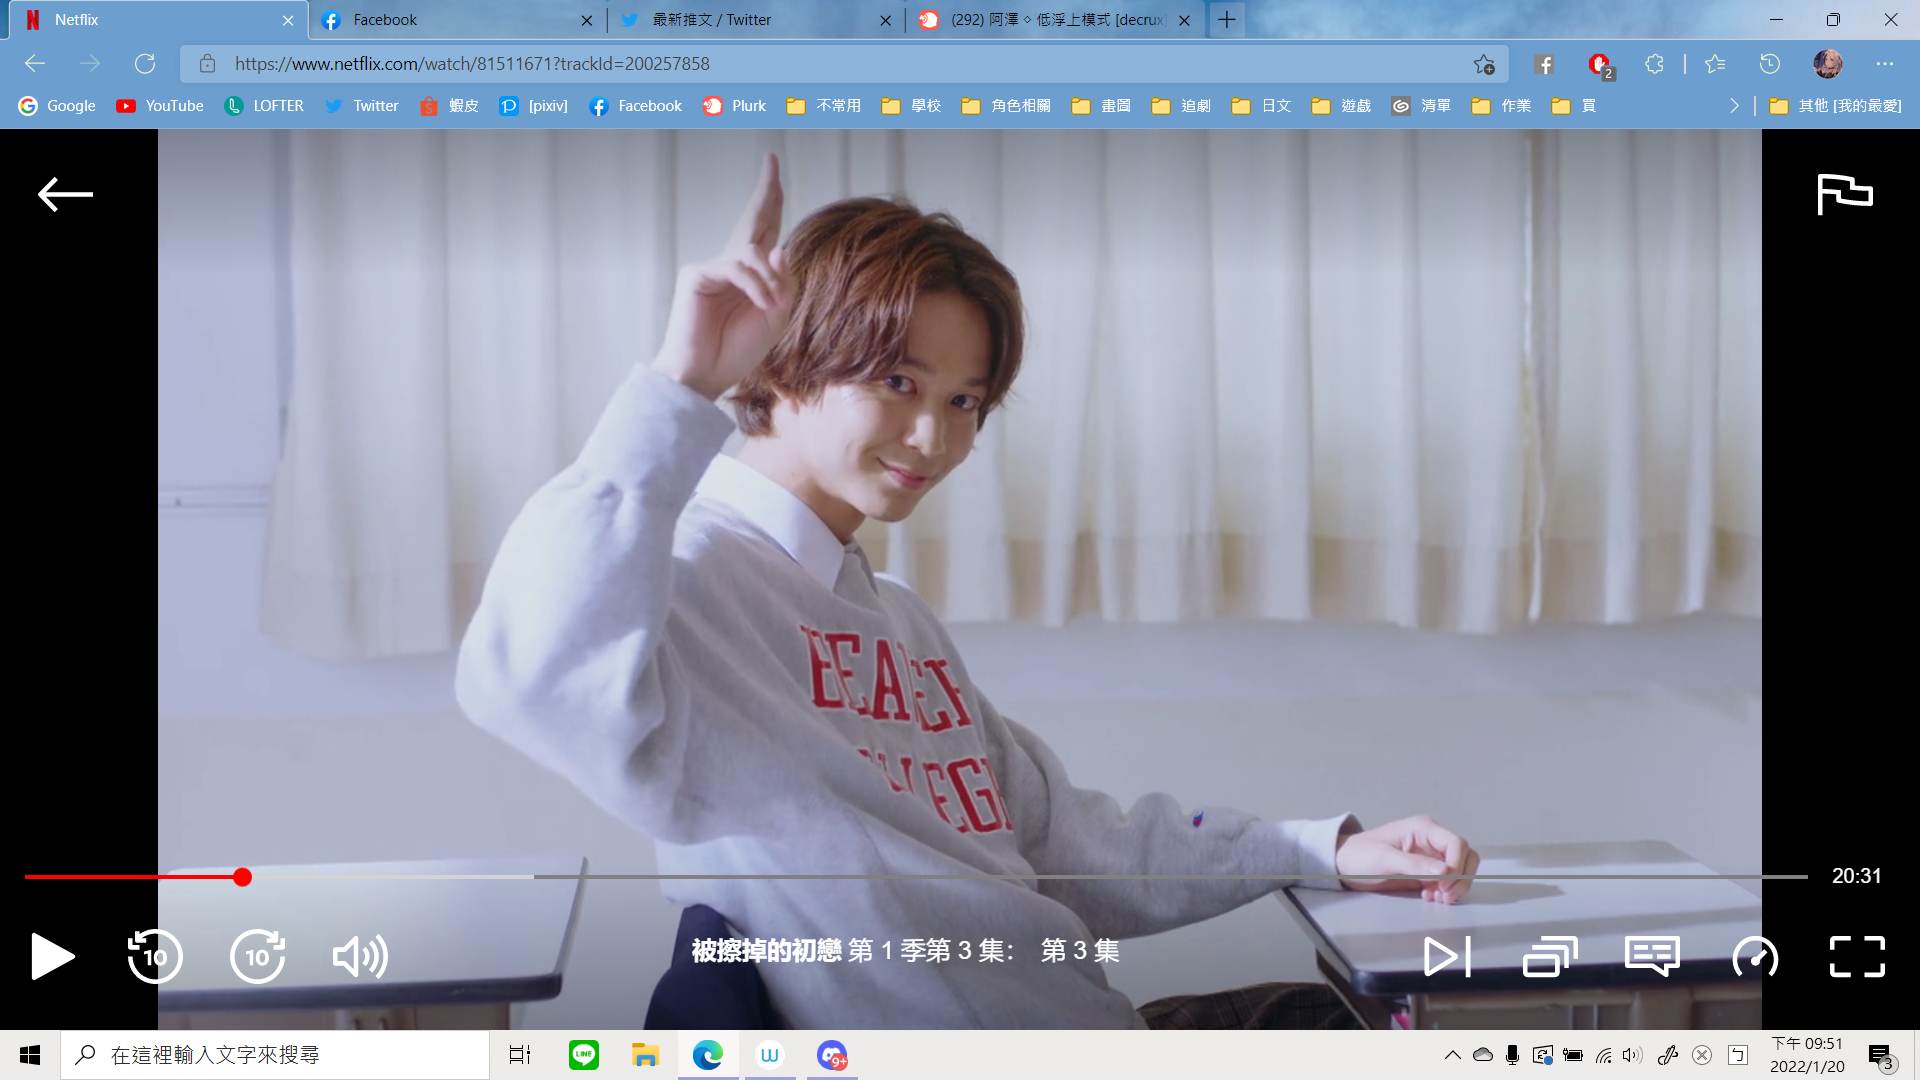Close the Facebook tab
Viewport: 1920px width, 1080px height.
pyautogui.click(x=587, y=20)
